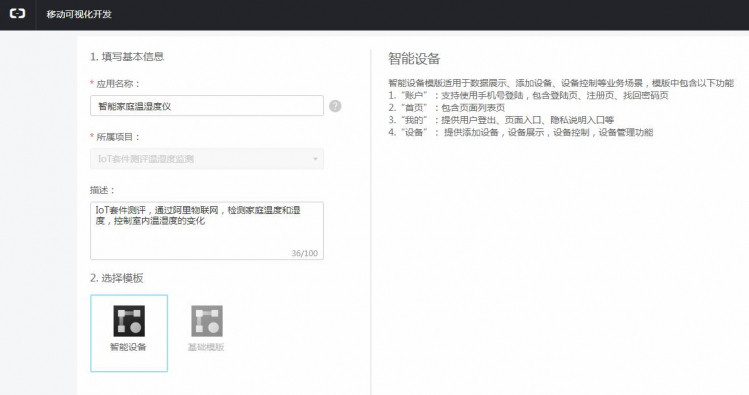Click the line starting with 2.“首页”
This screenshot has width=749, height=395.
click(x=446, y=107)
